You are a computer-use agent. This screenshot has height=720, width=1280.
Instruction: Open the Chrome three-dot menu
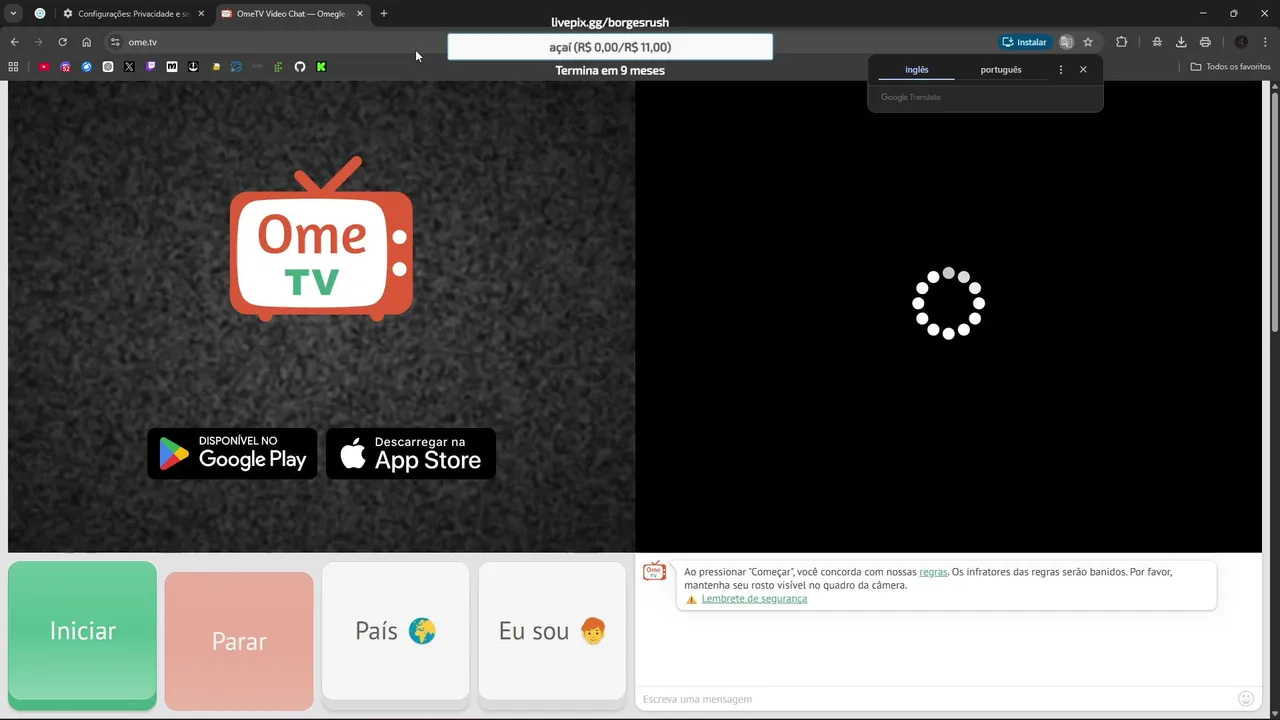tap(1266, 42)
